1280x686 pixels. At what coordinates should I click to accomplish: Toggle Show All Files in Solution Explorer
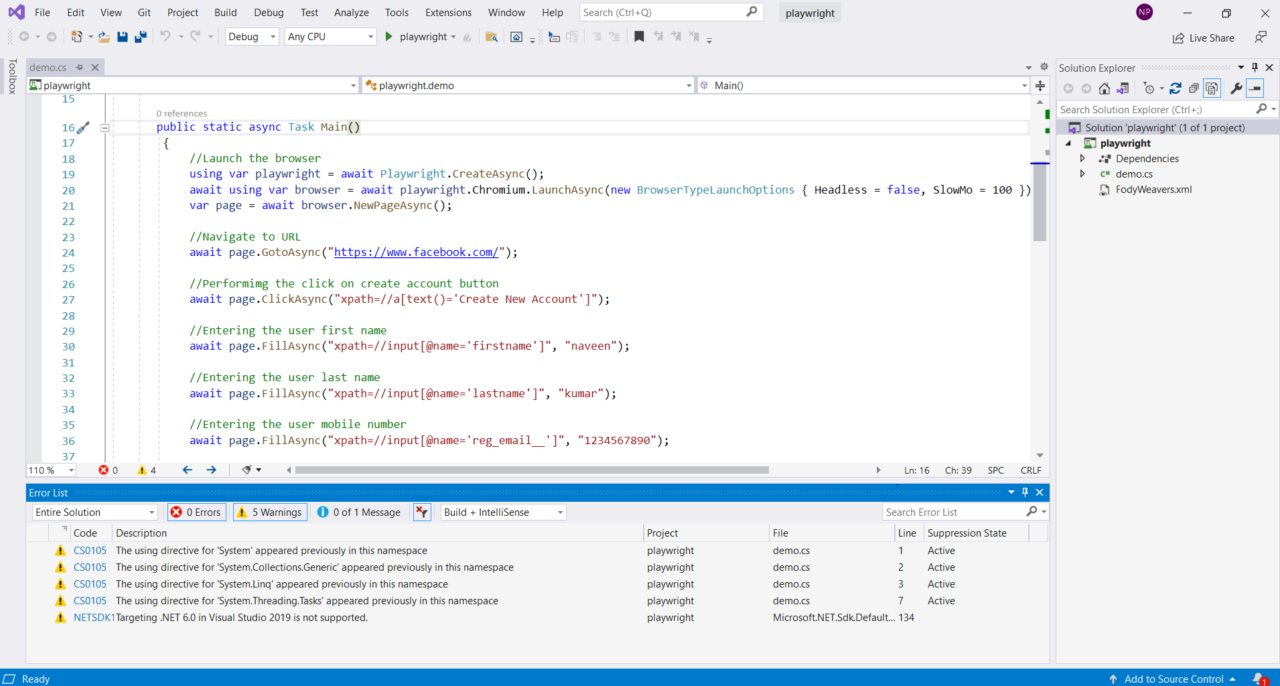[x=1211, y=88]
